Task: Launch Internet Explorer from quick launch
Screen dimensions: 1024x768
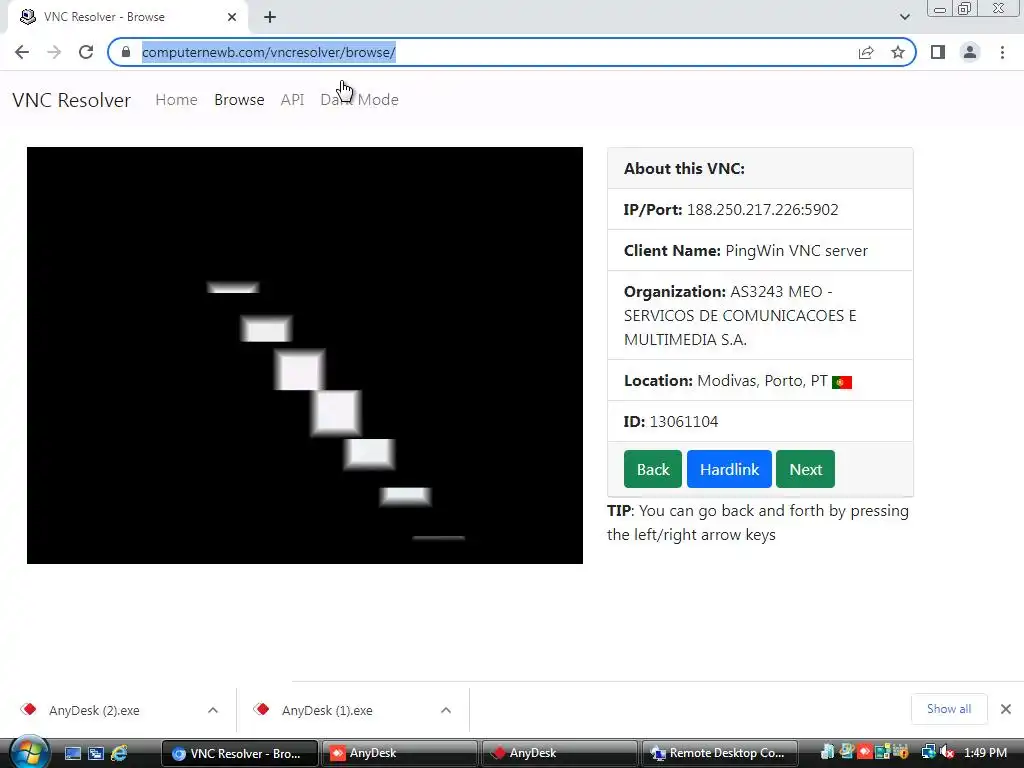Action: (119, 753)
